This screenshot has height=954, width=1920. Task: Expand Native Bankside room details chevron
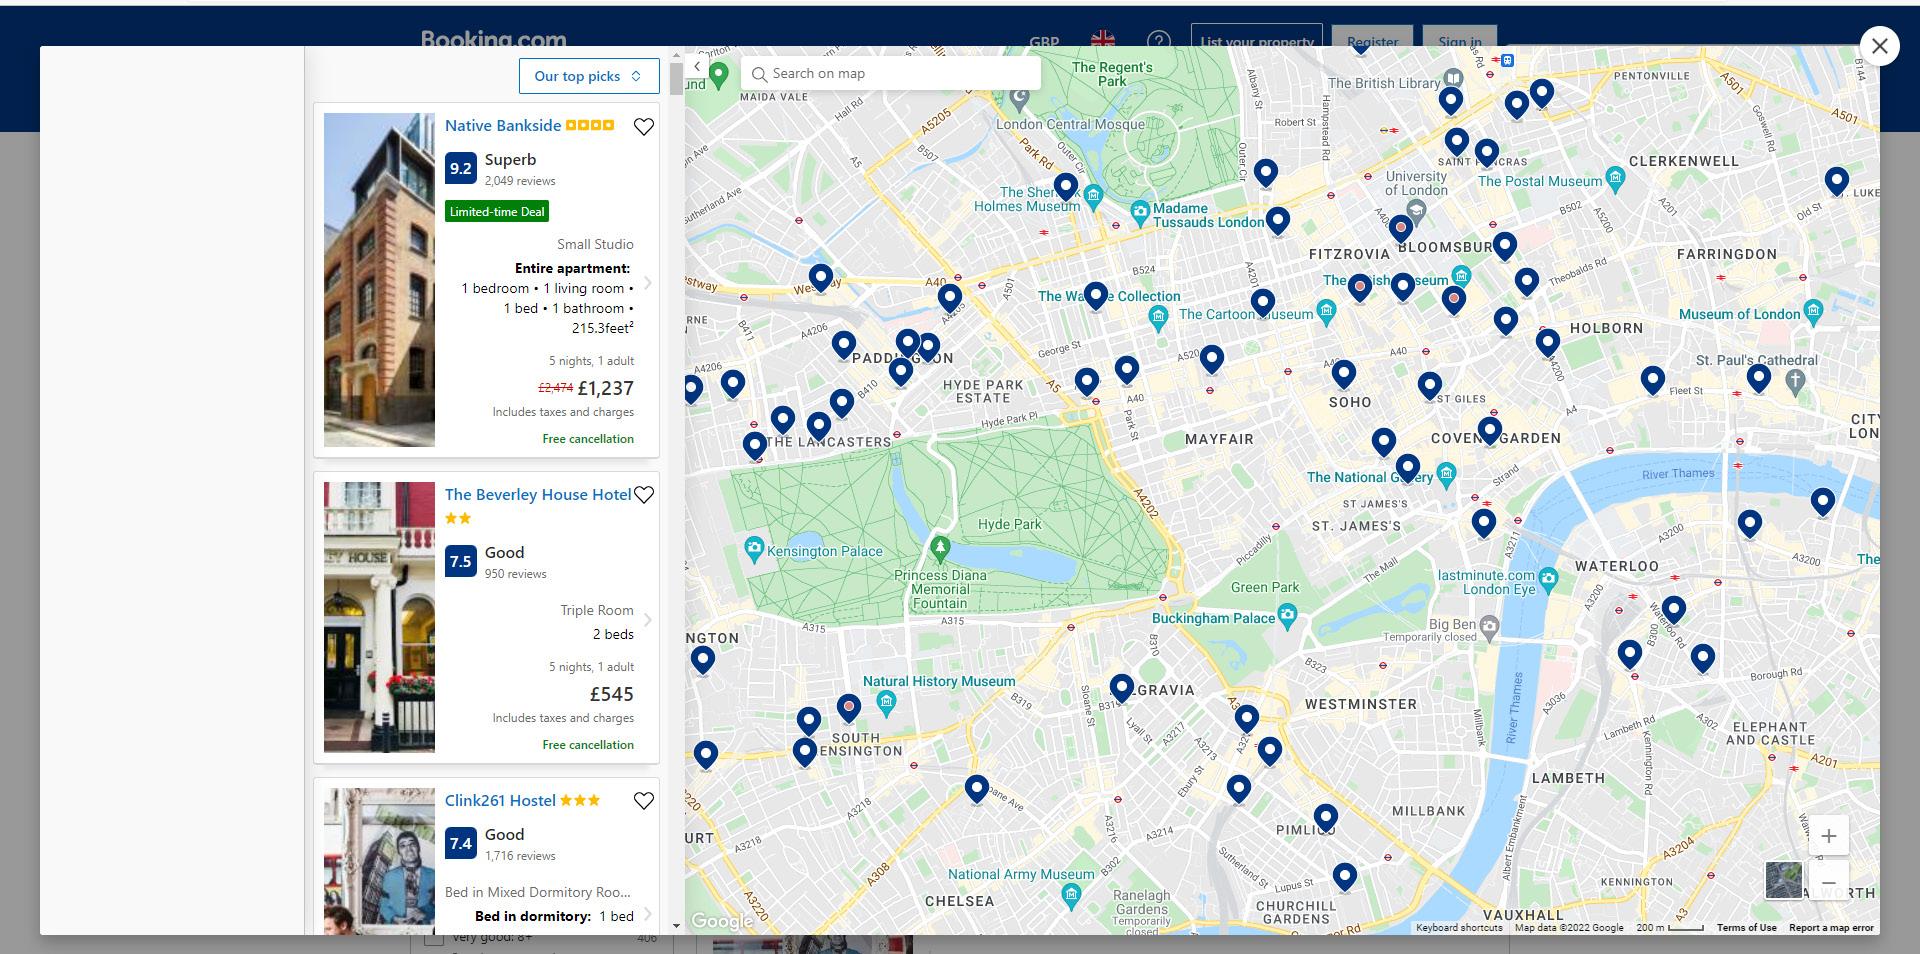(648, 283)
